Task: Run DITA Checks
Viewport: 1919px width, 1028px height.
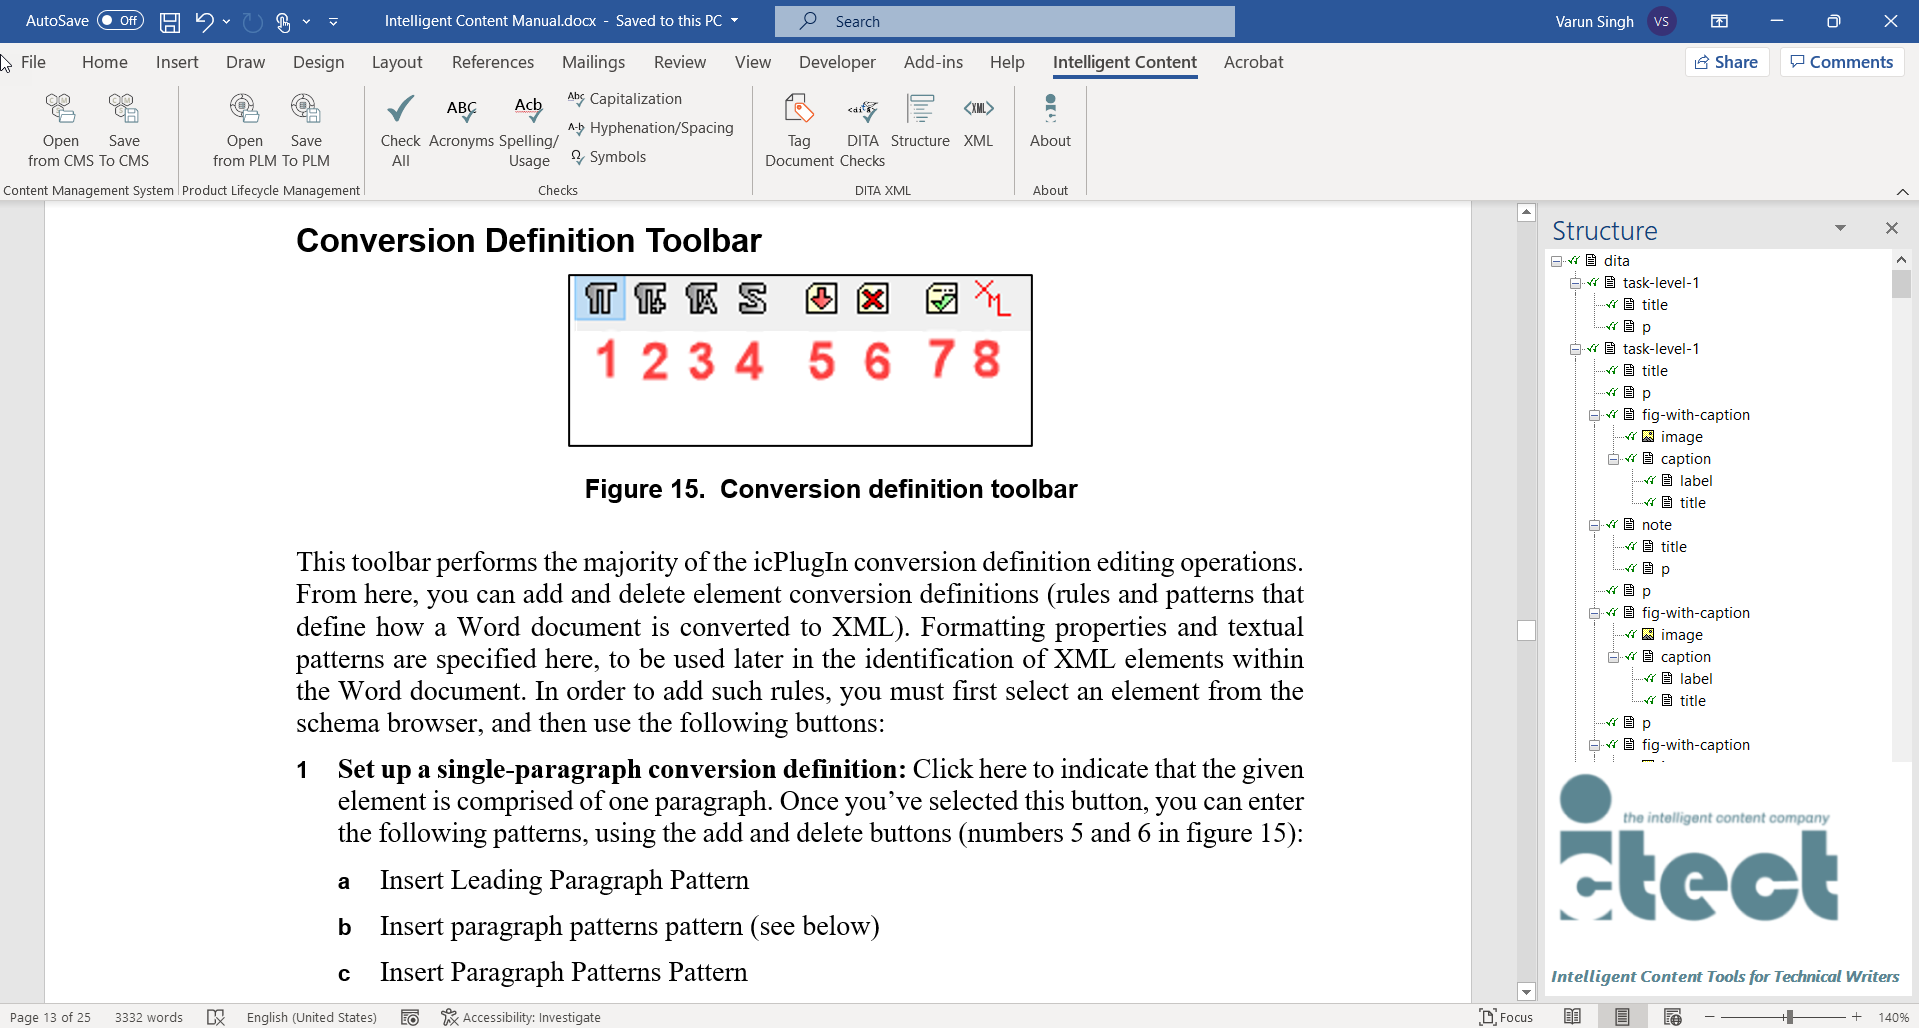Action: (862, 130)
